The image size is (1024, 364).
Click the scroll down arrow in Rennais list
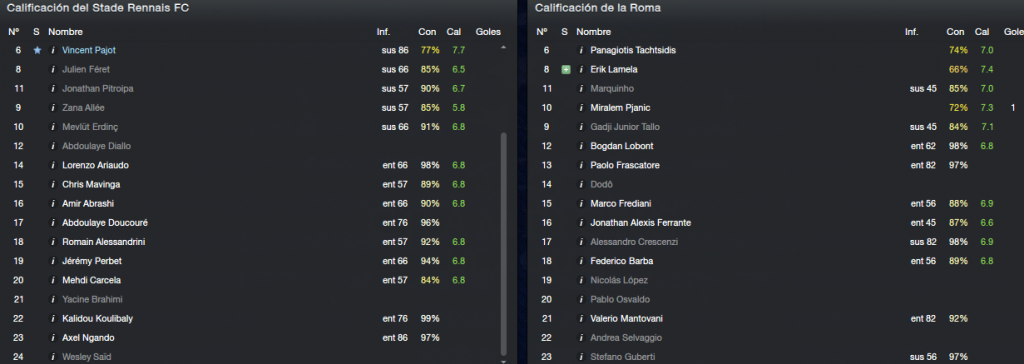point(503,360)
